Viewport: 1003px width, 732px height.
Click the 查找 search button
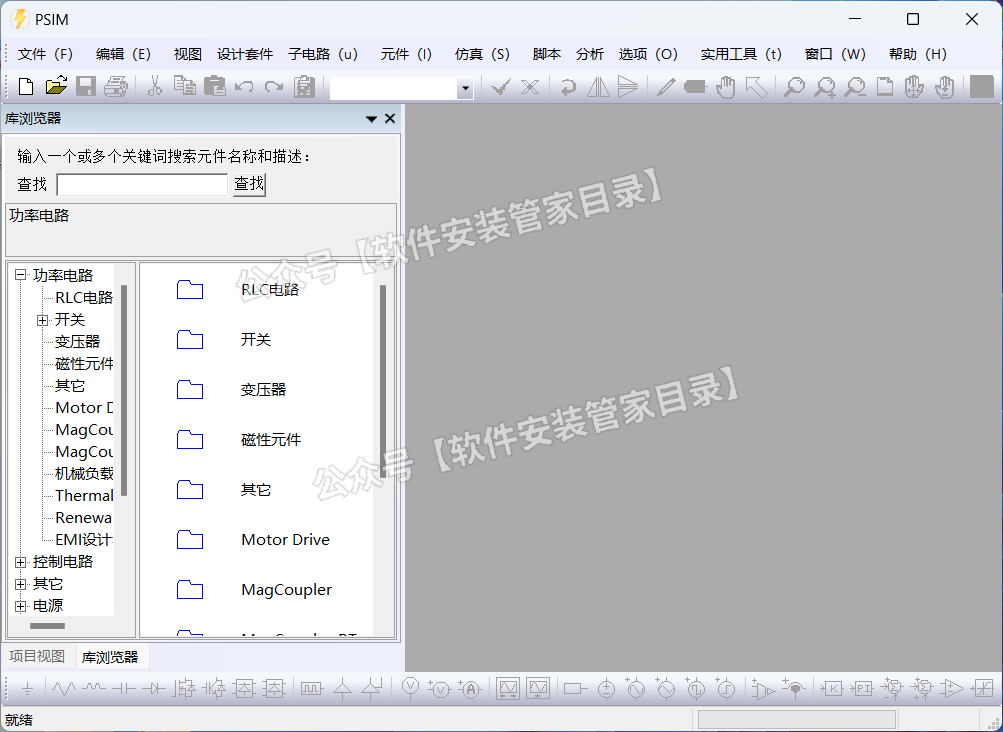point(249,184)
